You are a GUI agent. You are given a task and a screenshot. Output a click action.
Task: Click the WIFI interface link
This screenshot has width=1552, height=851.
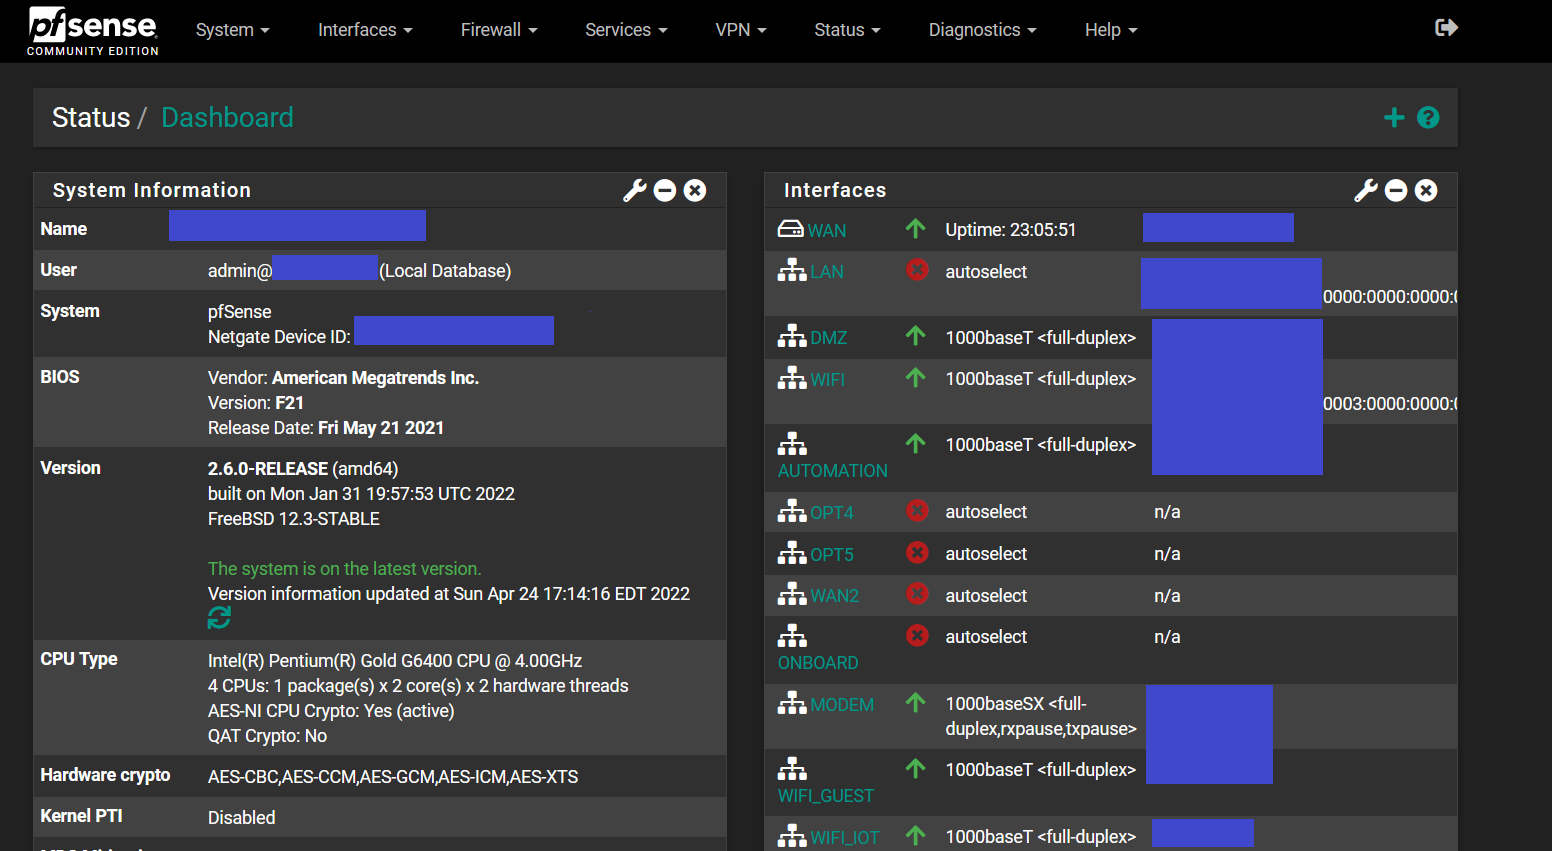(828, 380)
